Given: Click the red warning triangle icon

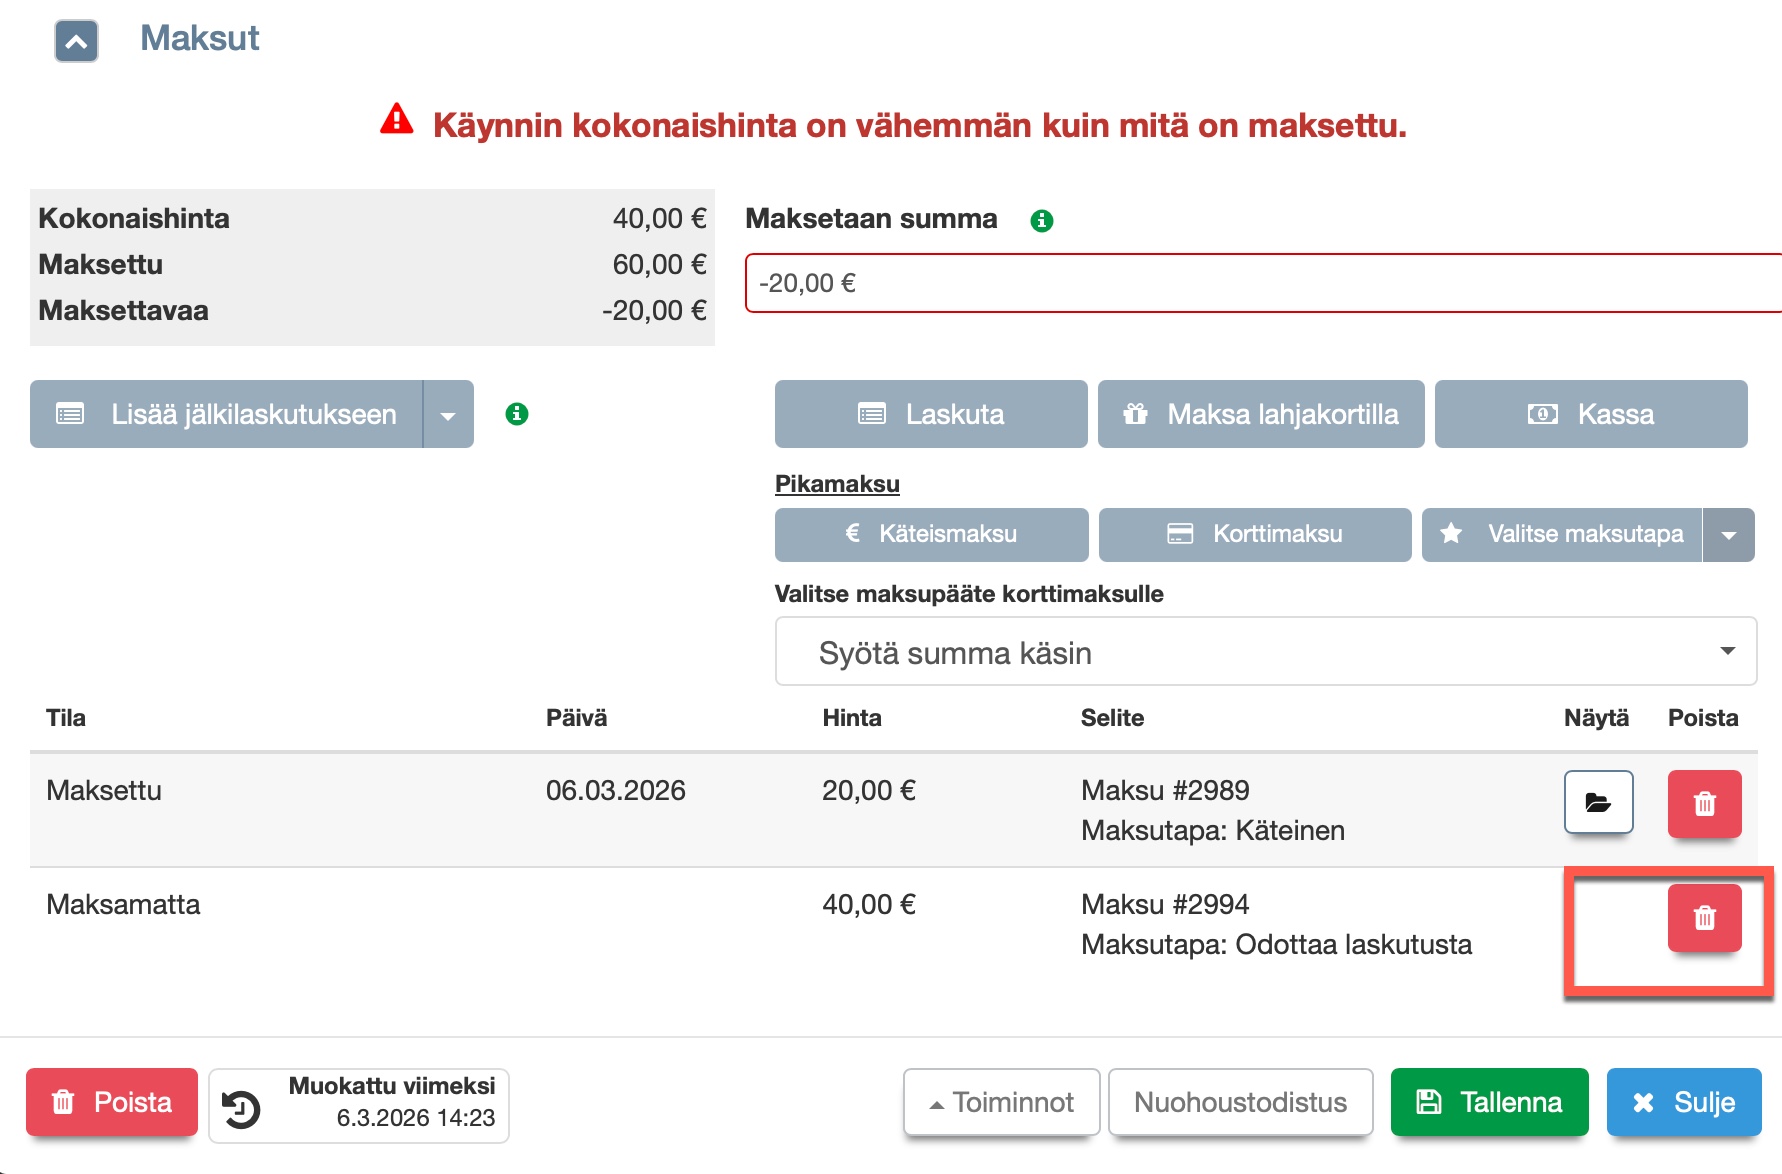Looking at the screenshot, I should coord(397,120).
